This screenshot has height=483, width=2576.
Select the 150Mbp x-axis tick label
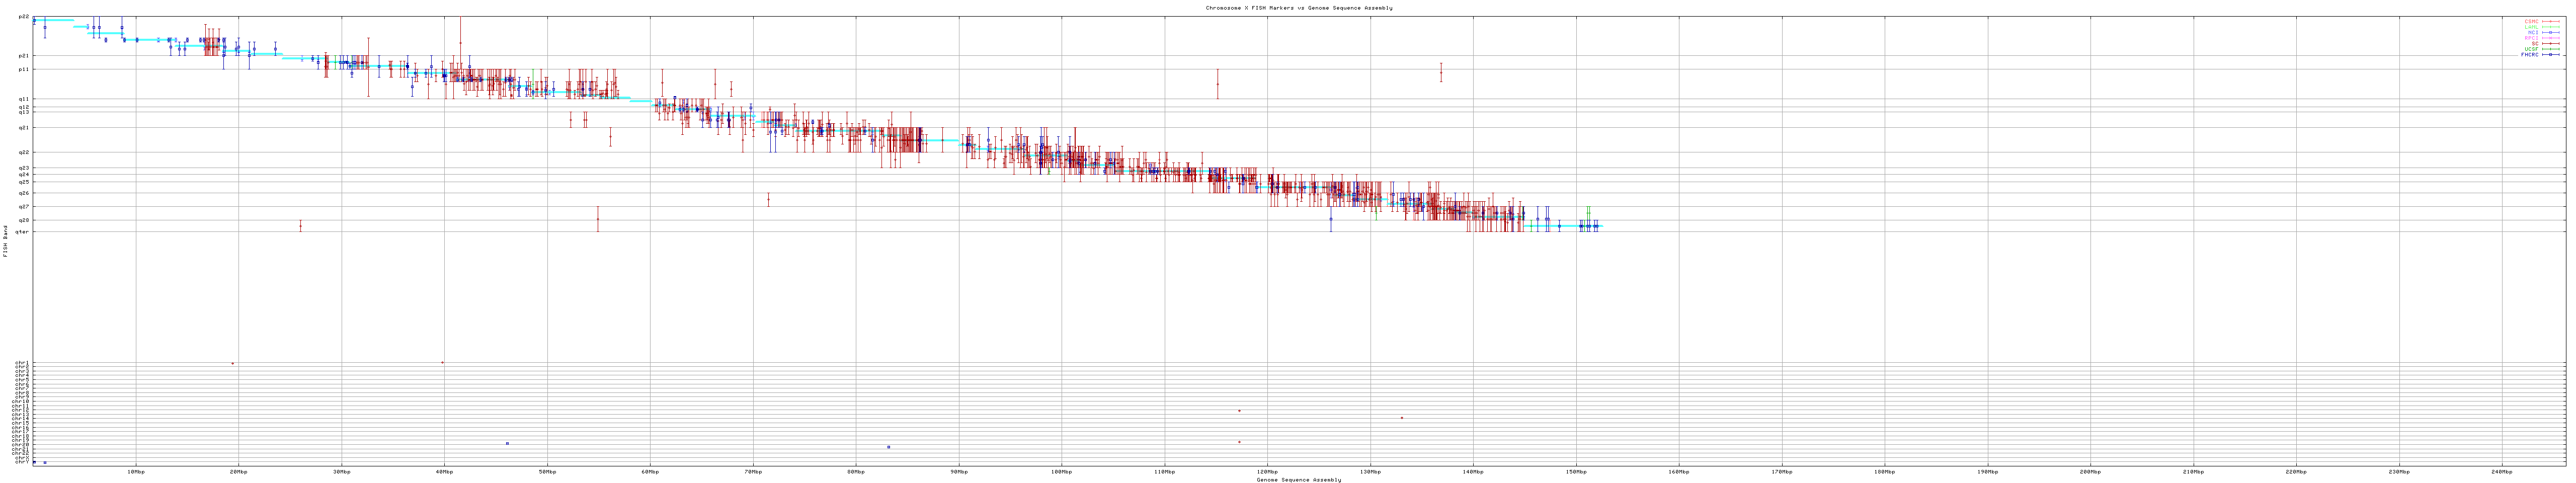click(x=1576, y=471)
